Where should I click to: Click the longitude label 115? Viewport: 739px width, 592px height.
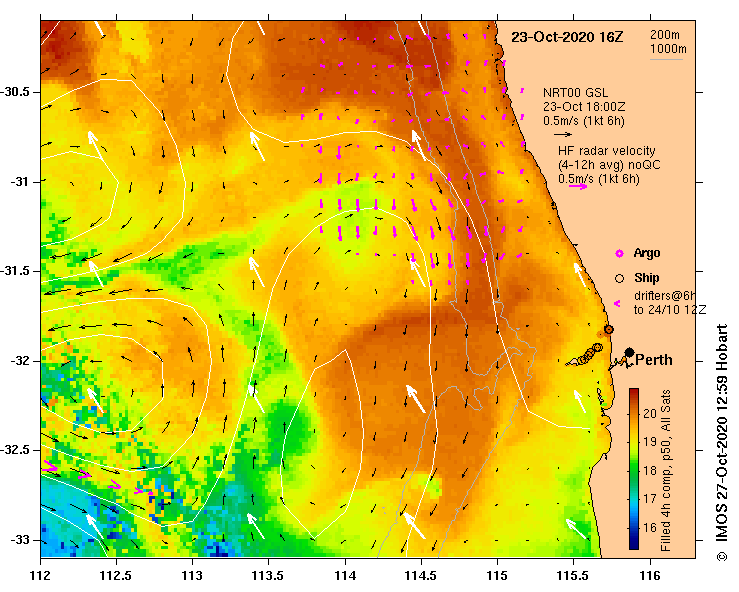pos(497,576)
